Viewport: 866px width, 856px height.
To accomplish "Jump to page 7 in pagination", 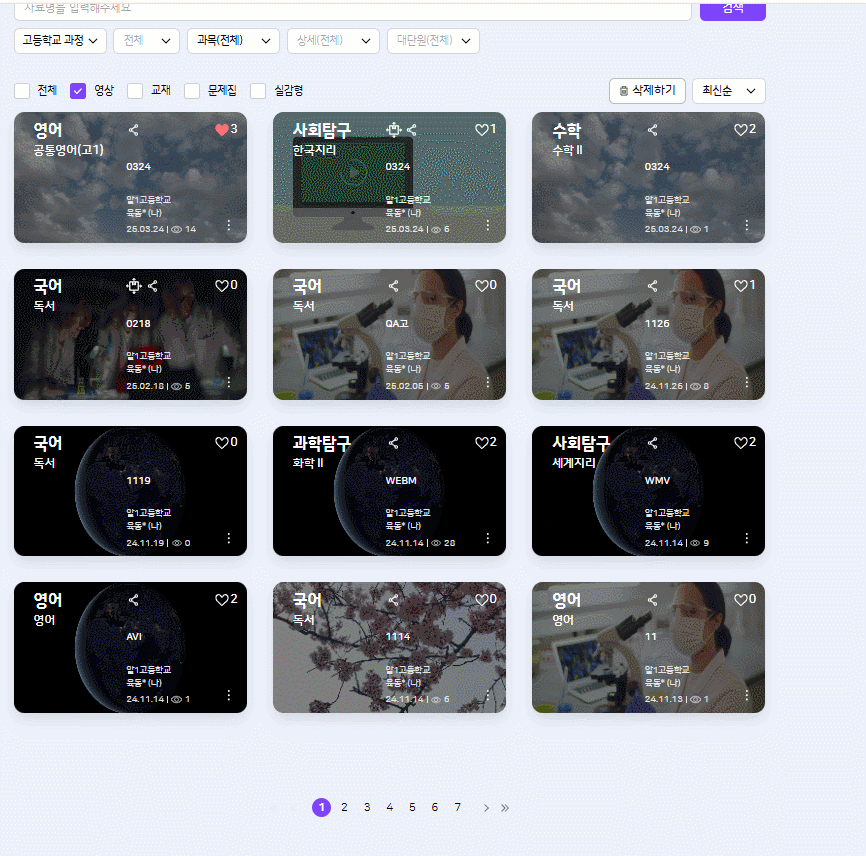I will [457, 808].
